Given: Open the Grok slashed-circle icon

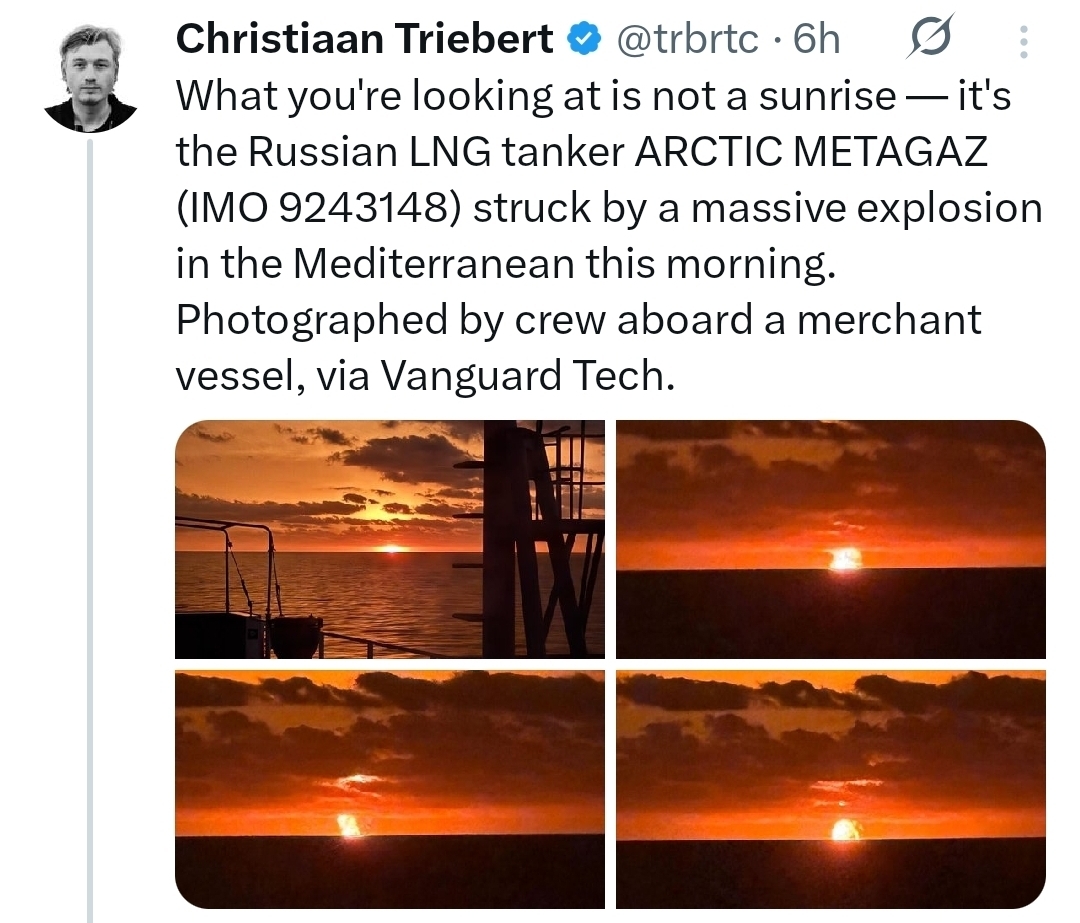Looking at the screenshot, I should [x=931, y=40].
